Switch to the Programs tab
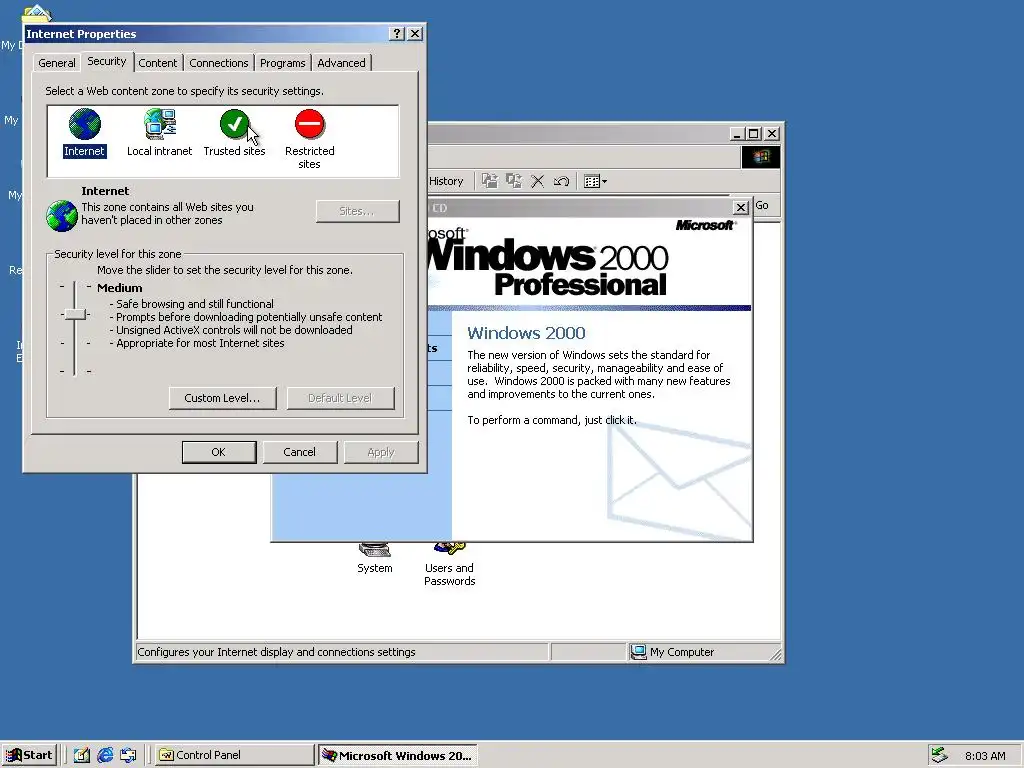The width and height of the screenshot is (1024, 768). pyautogui.click(x=283, y=63)
